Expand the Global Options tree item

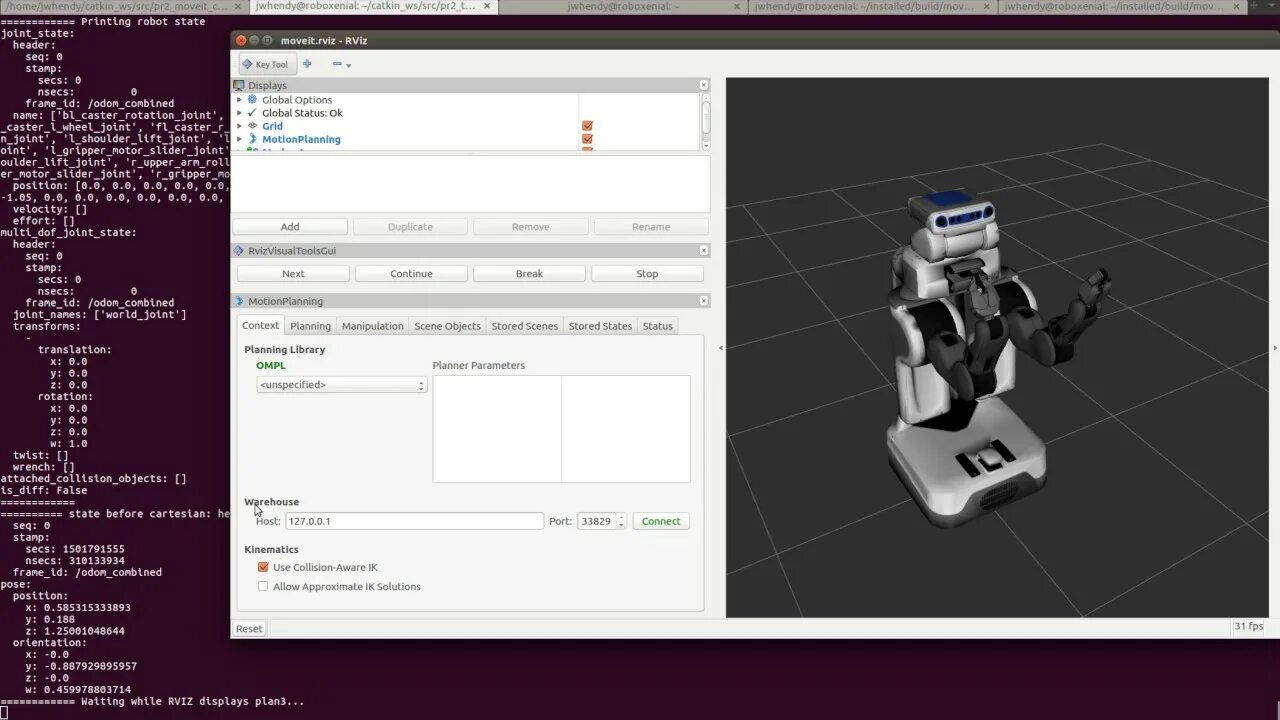click(x=239, y=100)
